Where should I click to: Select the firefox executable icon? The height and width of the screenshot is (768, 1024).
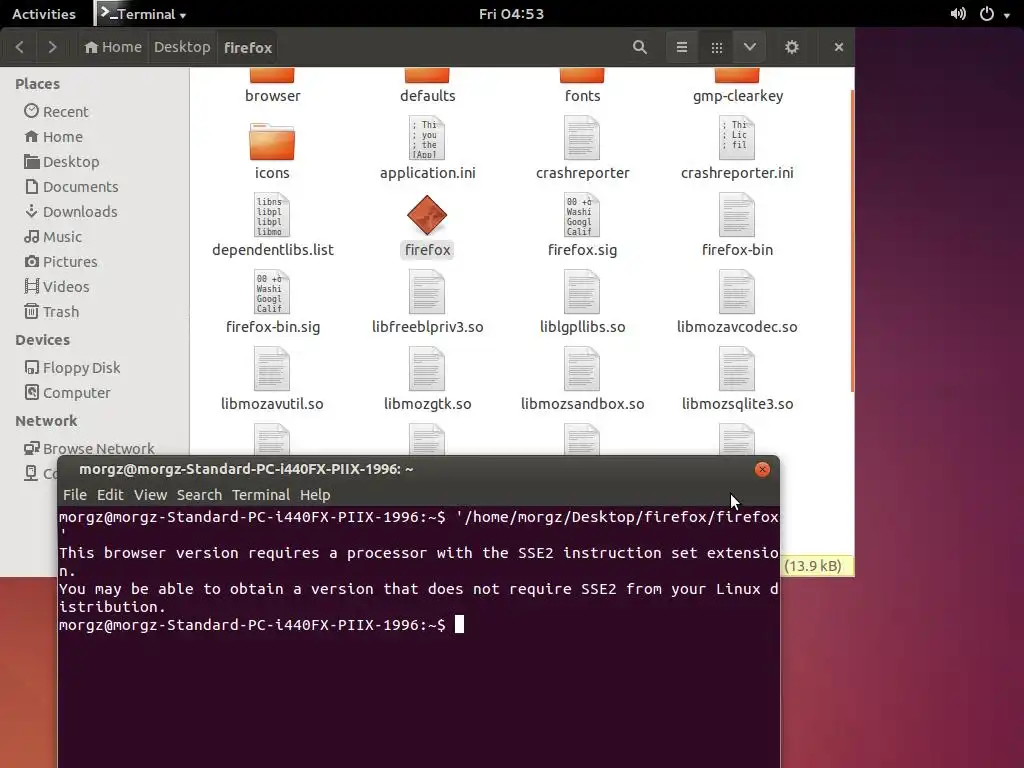click(426, 215)
